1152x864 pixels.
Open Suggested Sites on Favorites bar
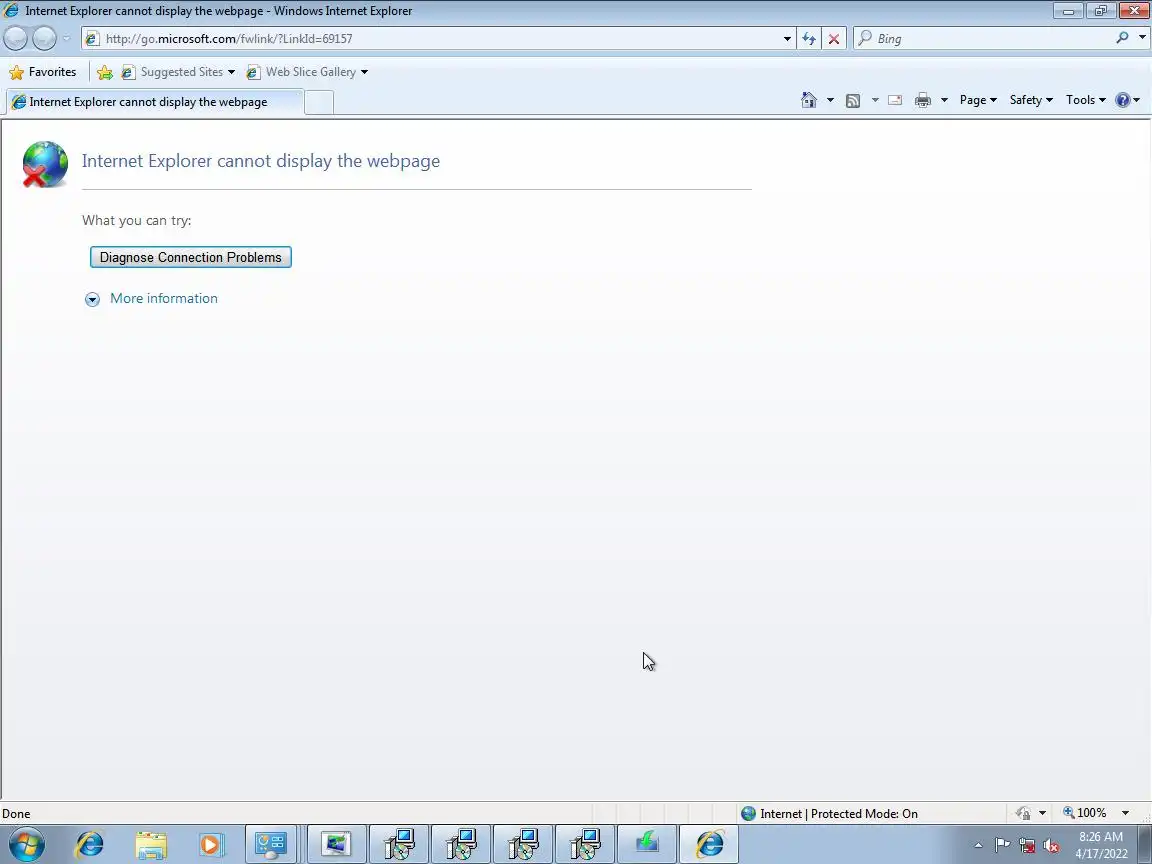(x=179, y=72)
